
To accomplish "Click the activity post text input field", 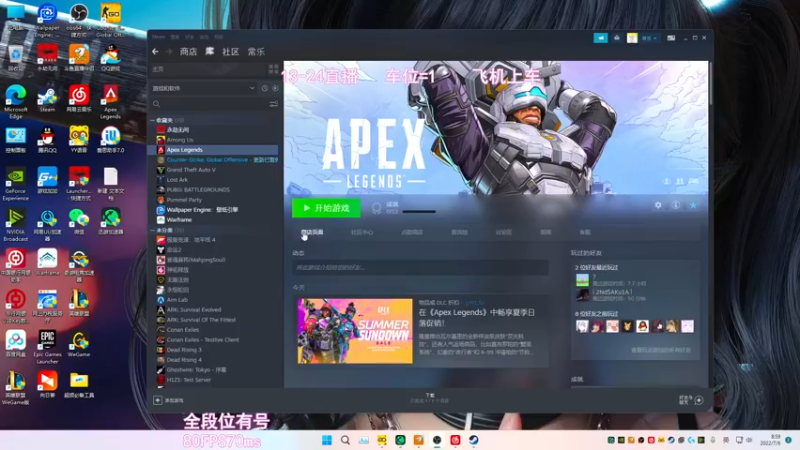I will coord(420,267).
